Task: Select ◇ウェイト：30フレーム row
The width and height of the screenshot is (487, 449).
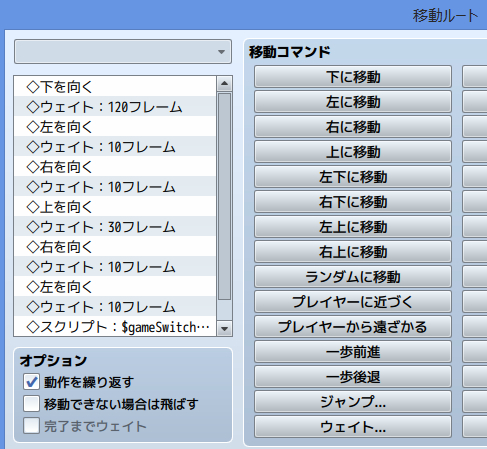Action: tap(115, 227)
